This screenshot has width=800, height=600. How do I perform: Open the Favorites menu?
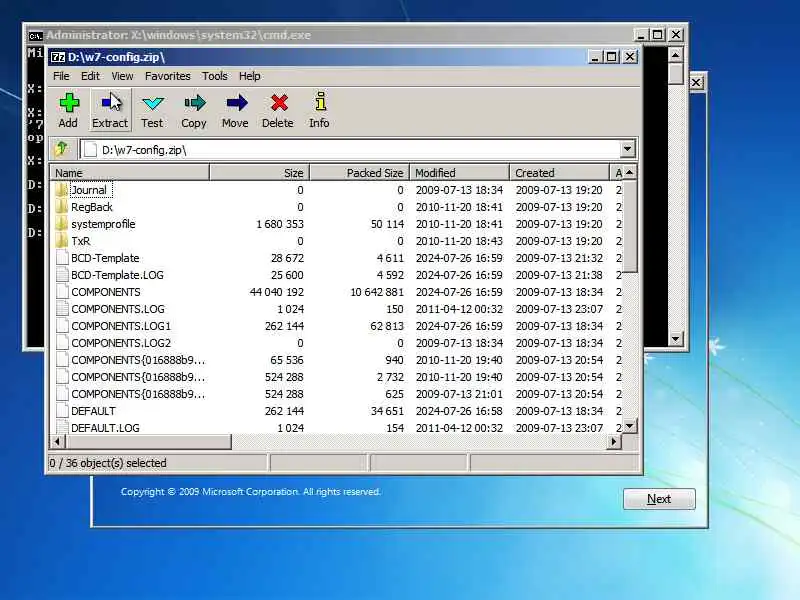(x=167, y=76)
